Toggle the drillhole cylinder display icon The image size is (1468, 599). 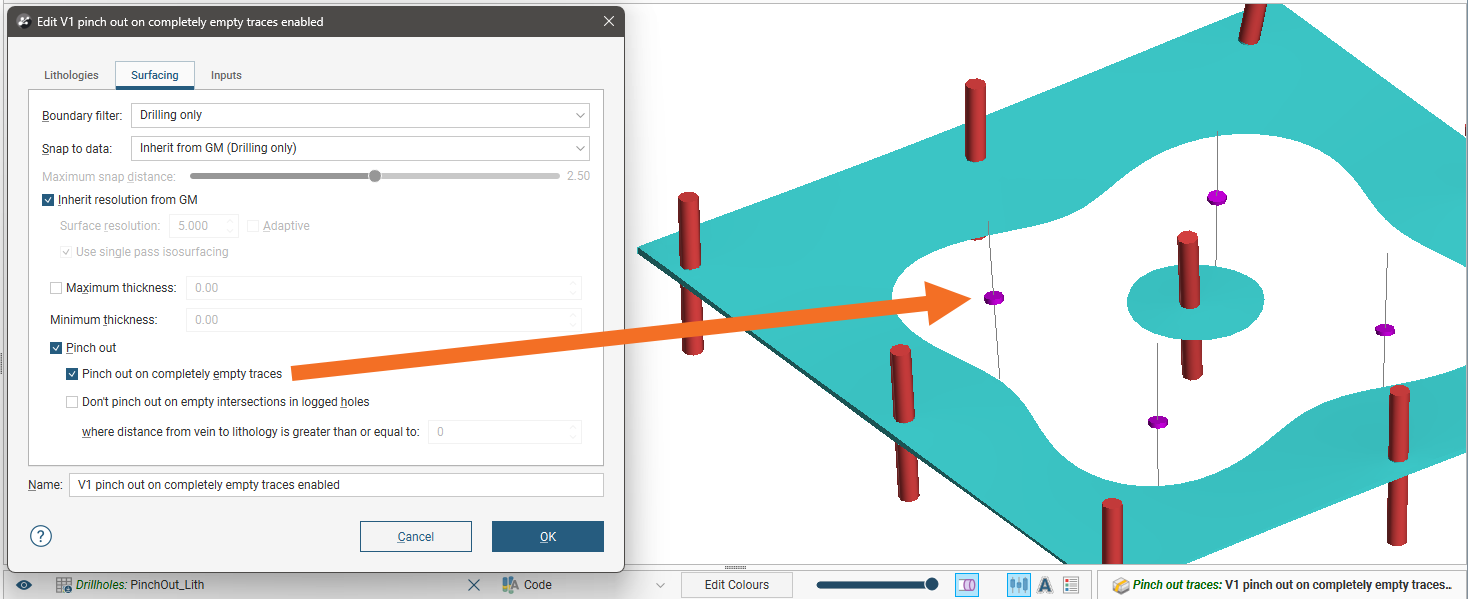coord(966,585)
